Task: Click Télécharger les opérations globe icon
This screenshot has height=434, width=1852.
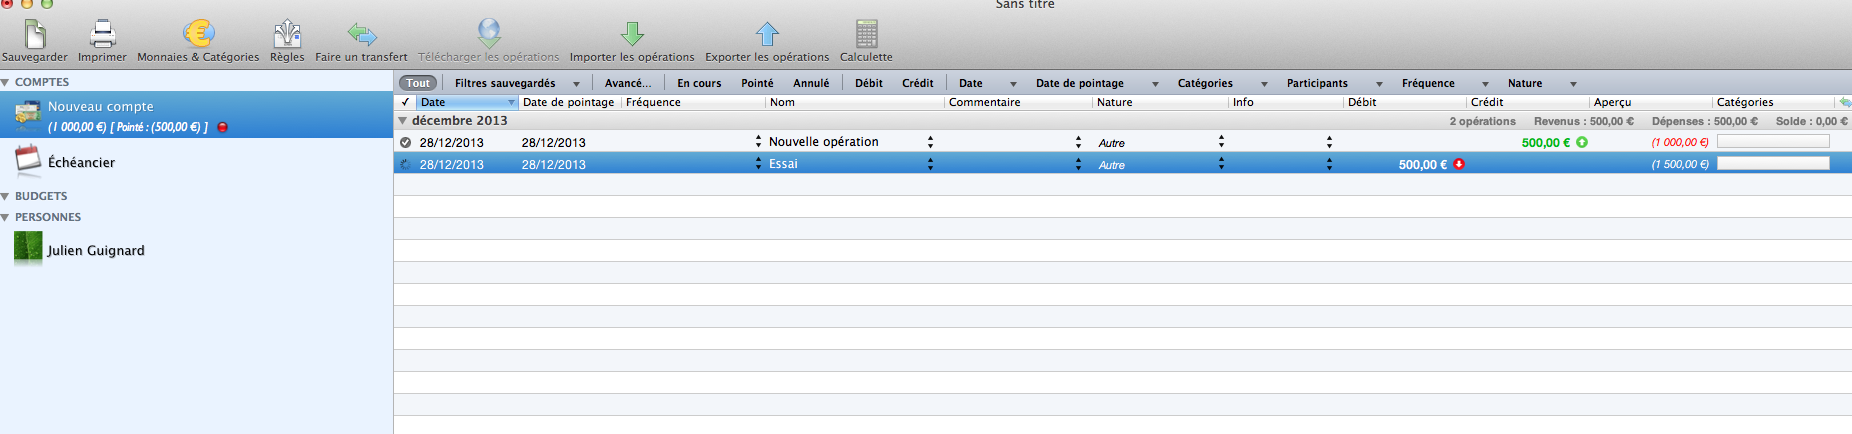Action: 489,33
